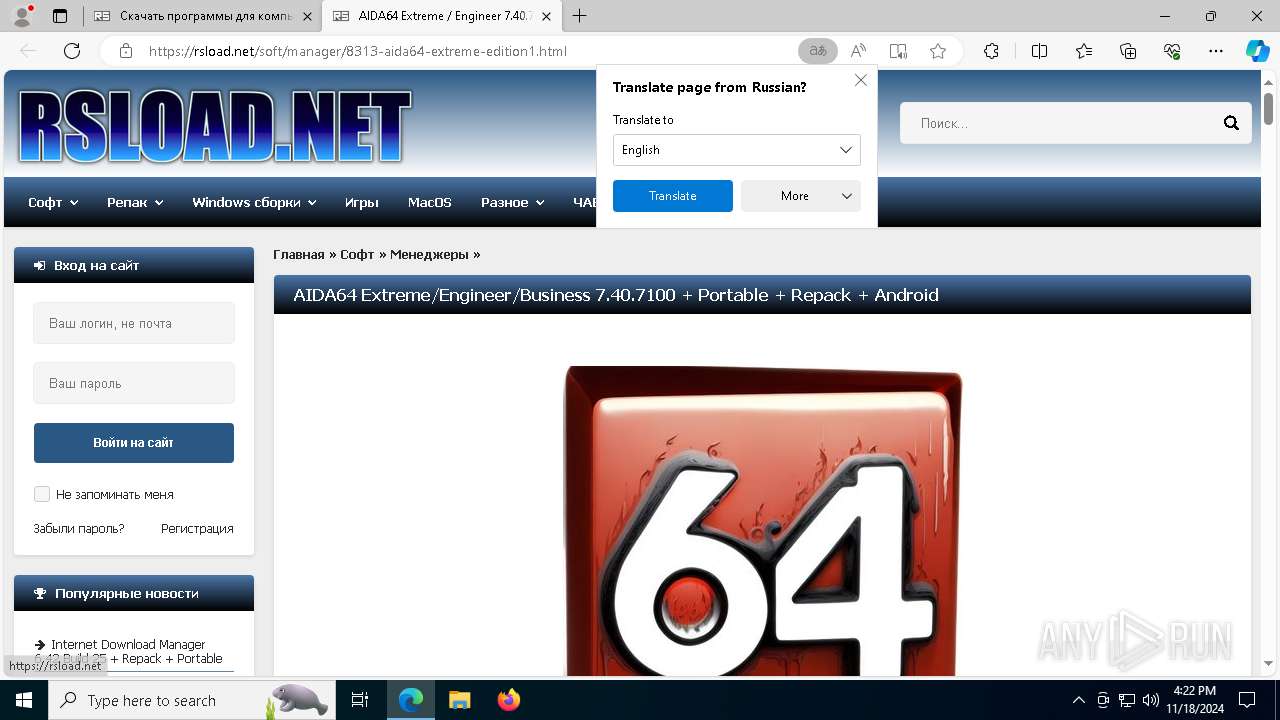Select the AIDA64 Extreme browser tab

tap(441, 16)
